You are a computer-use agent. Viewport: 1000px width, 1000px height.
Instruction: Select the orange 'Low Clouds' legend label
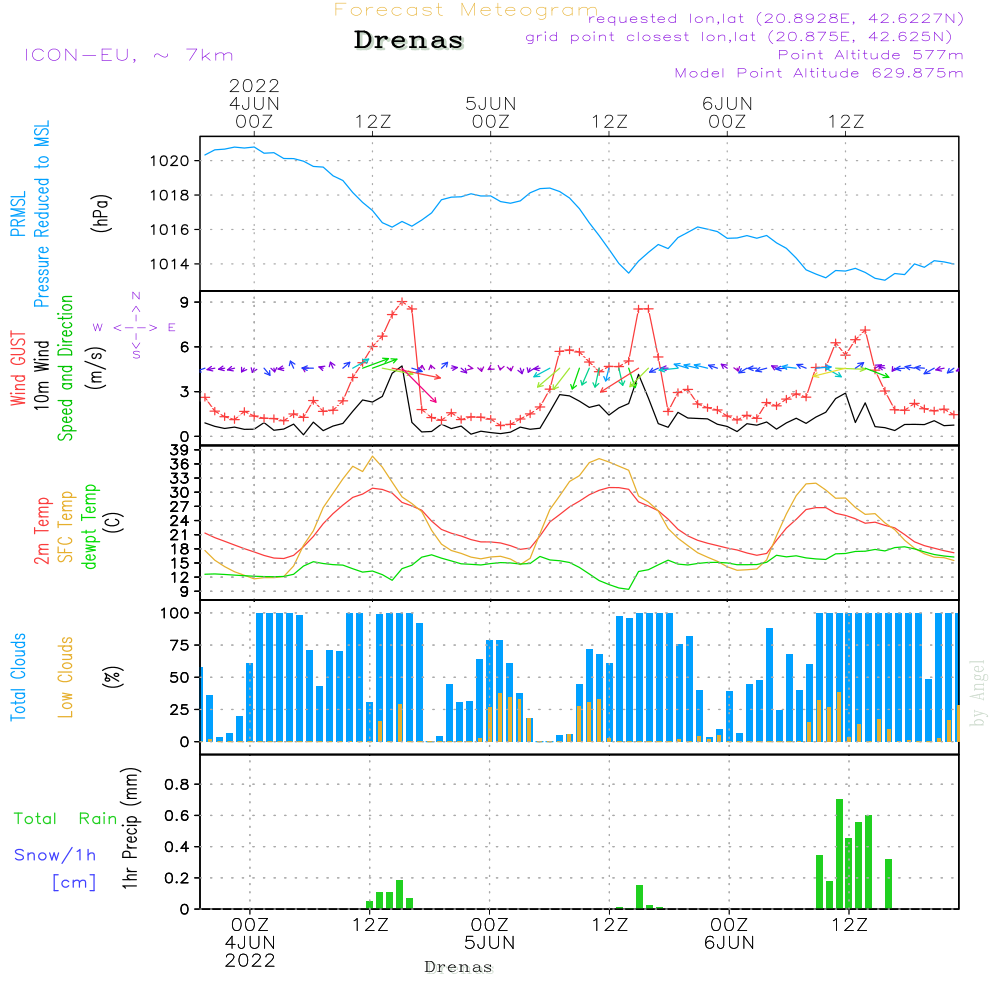(x=66, y=677)
